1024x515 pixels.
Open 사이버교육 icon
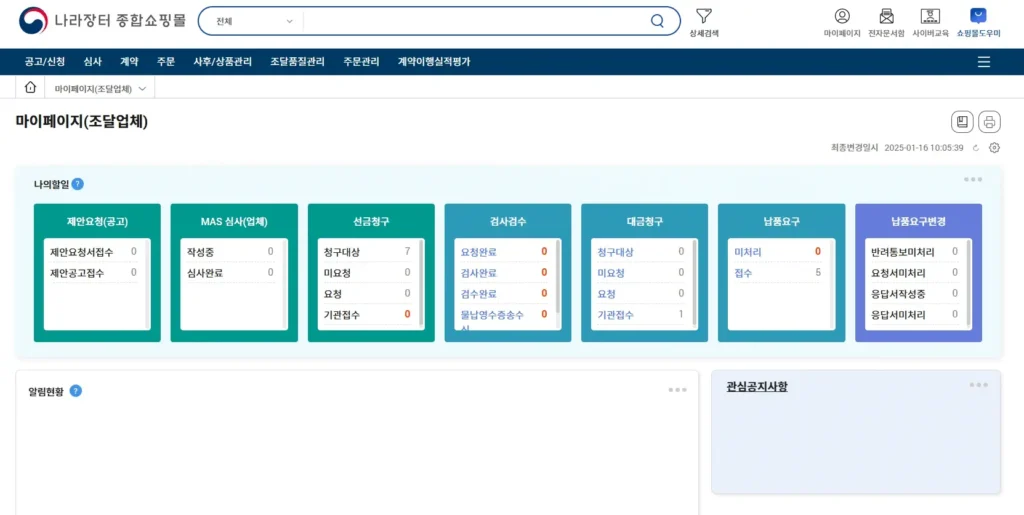tap(930, 16)
